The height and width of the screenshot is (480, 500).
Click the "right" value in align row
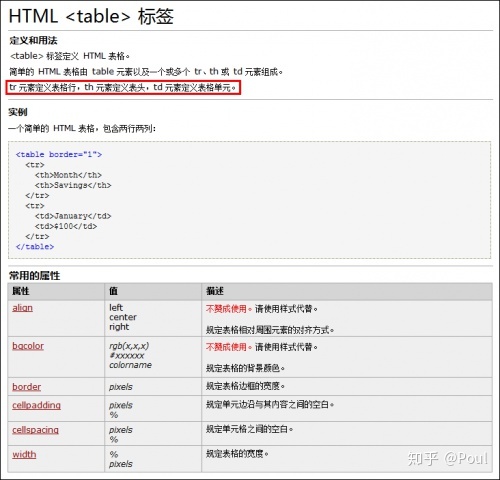point(119,327)
